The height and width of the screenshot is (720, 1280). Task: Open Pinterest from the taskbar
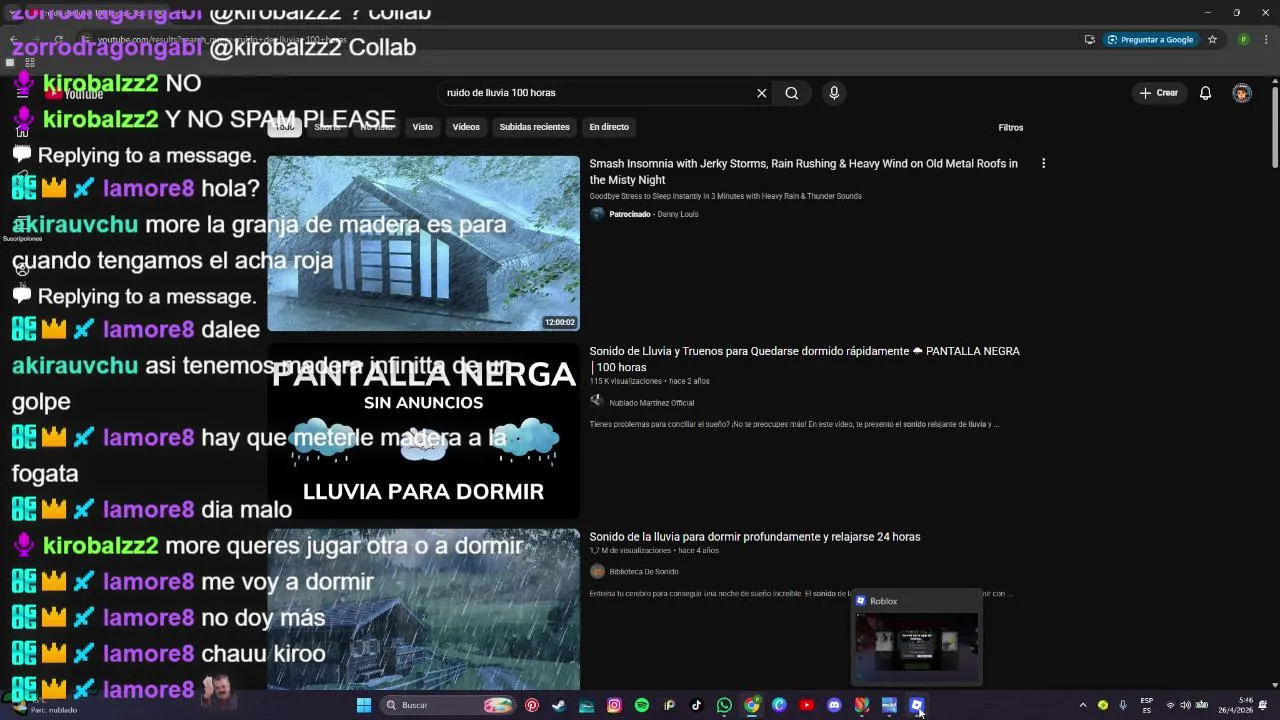(532, 705)
